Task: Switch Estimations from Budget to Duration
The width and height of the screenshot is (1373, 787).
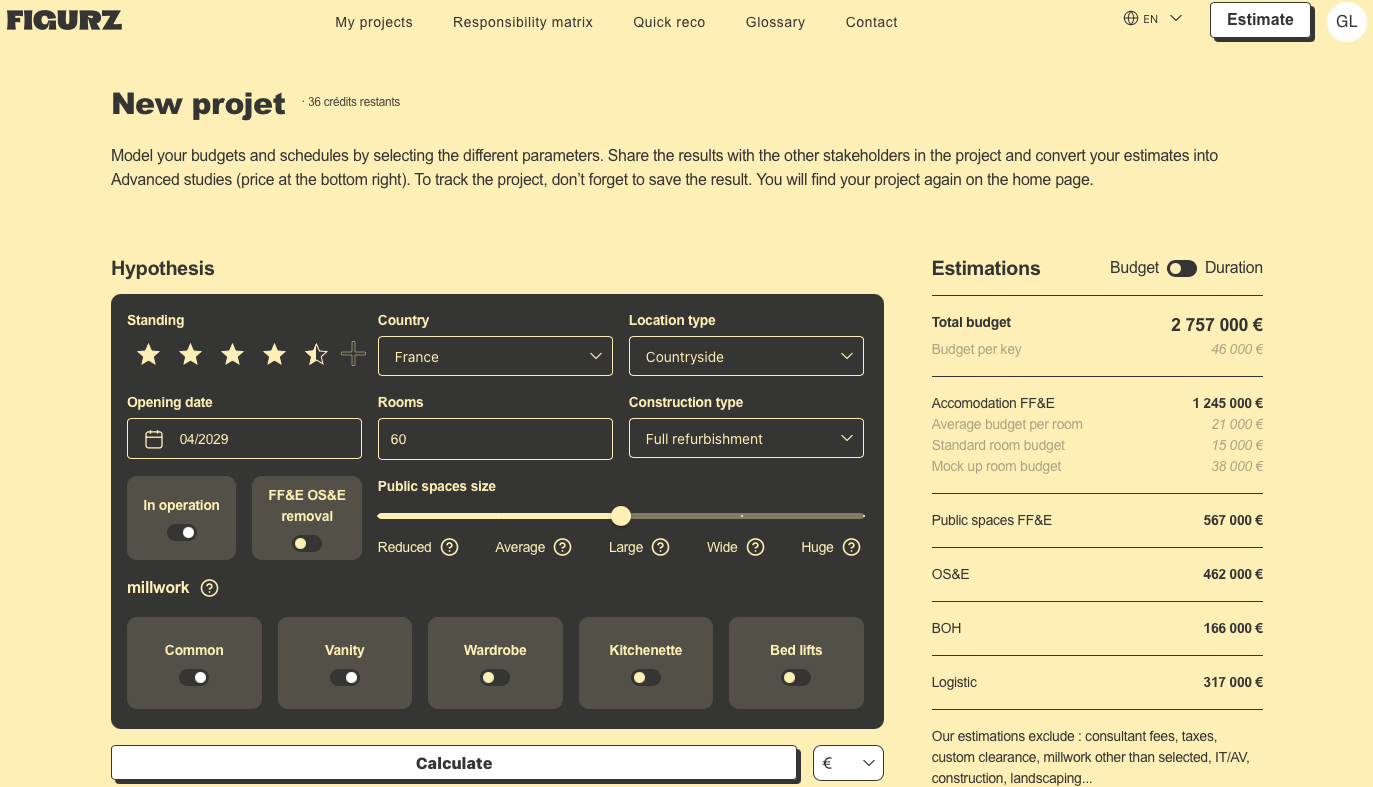Action: (x=1181, y=268)
